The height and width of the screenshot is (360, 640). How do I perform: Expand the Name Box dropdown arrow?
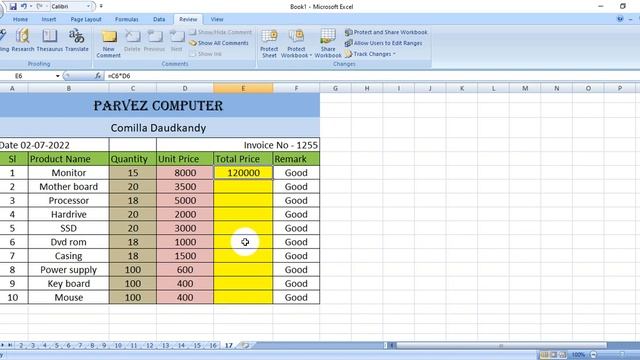(x=58, y=76)
